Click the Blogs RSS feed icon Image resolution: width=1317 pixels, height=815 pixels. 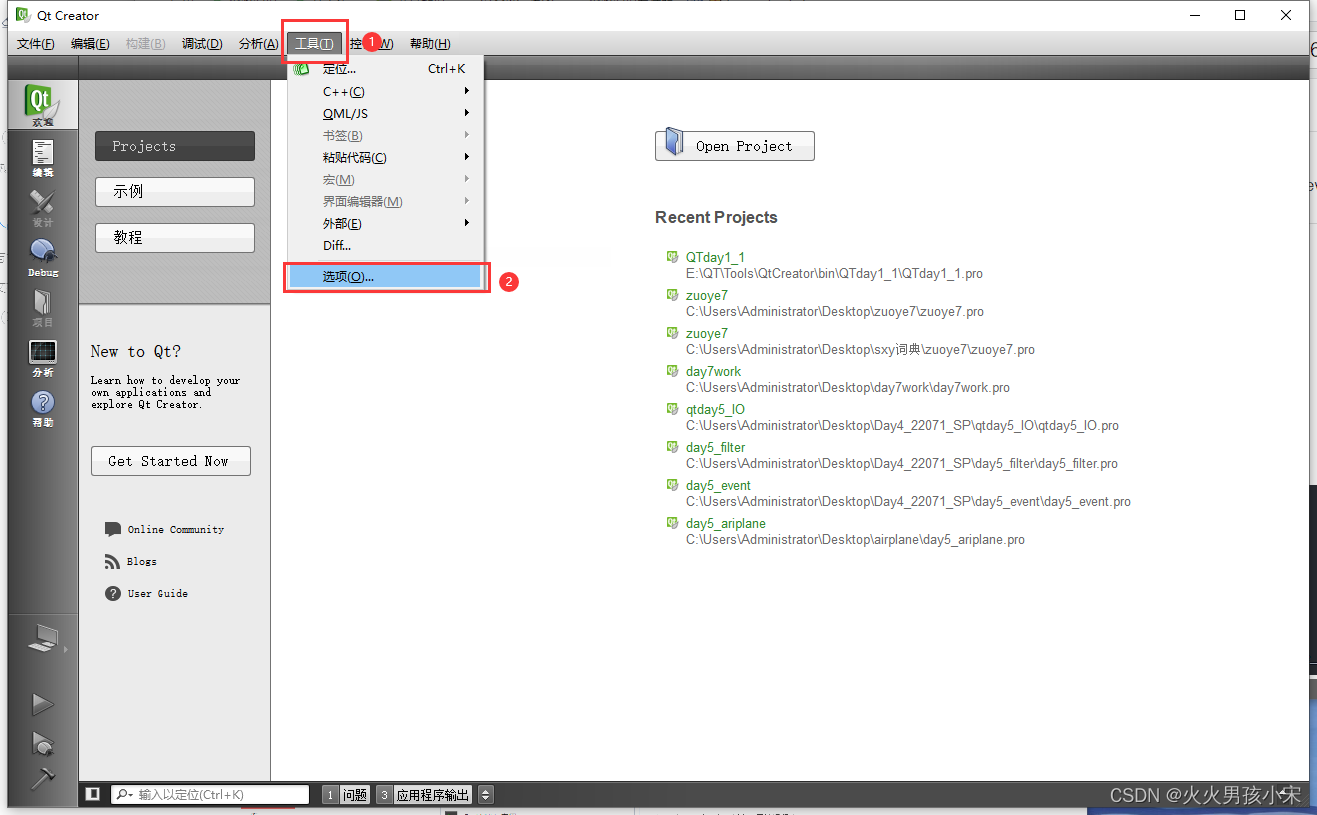(x=113, y=561)
